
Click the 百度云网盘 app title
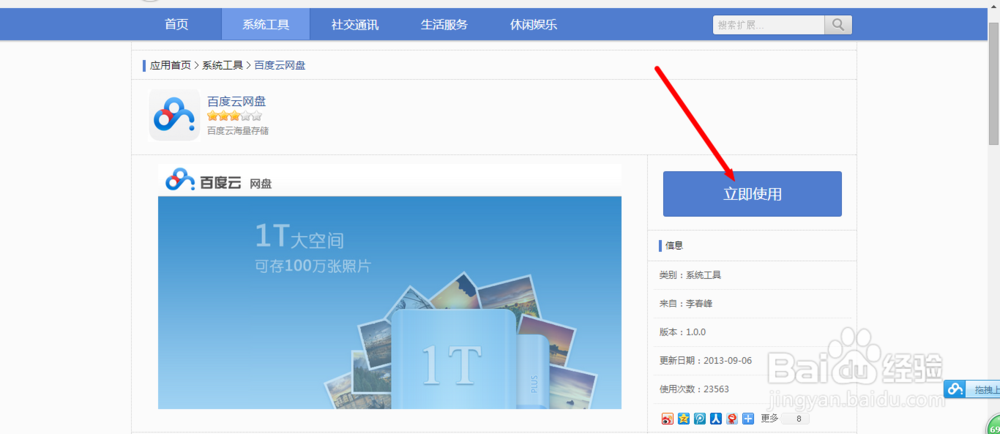coord(237,101)
